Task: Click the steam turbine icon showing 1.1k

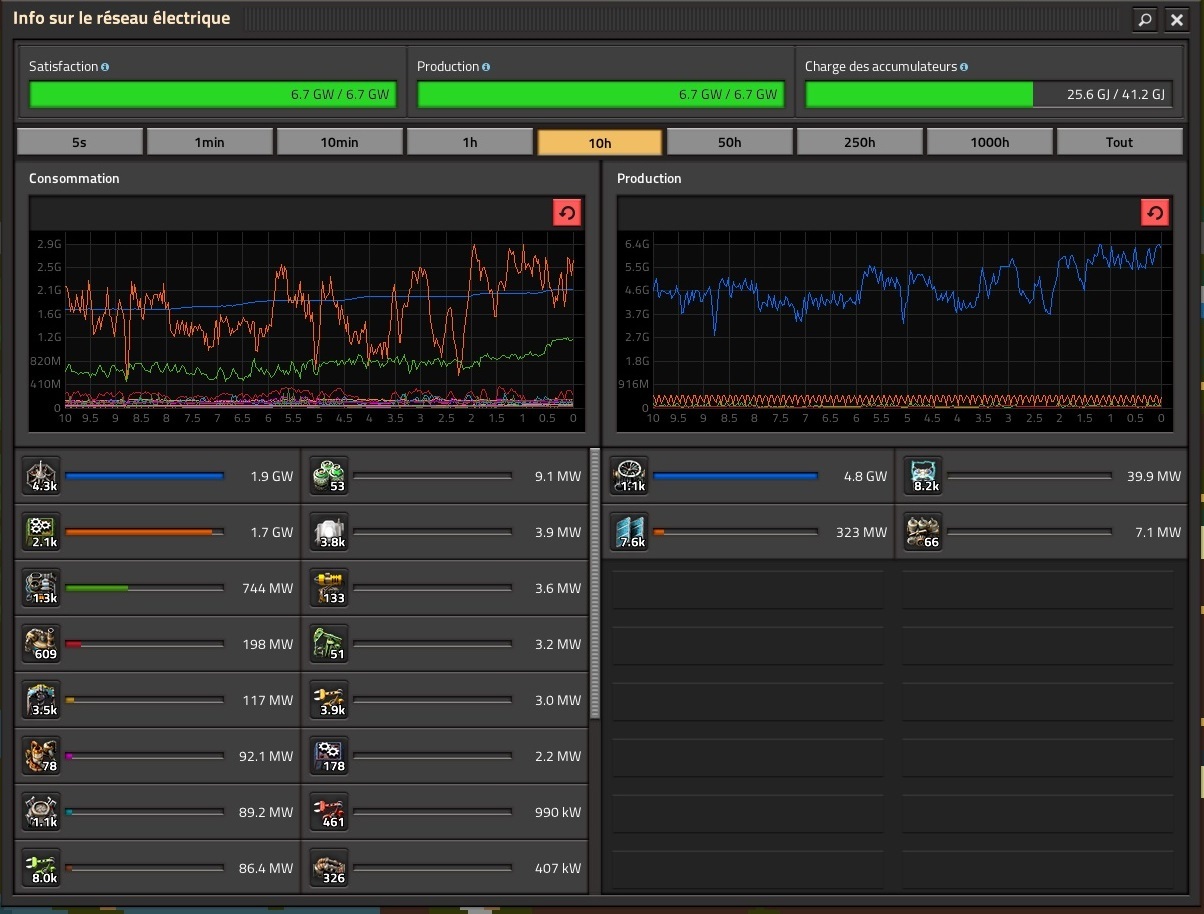Action: [630, 477]
